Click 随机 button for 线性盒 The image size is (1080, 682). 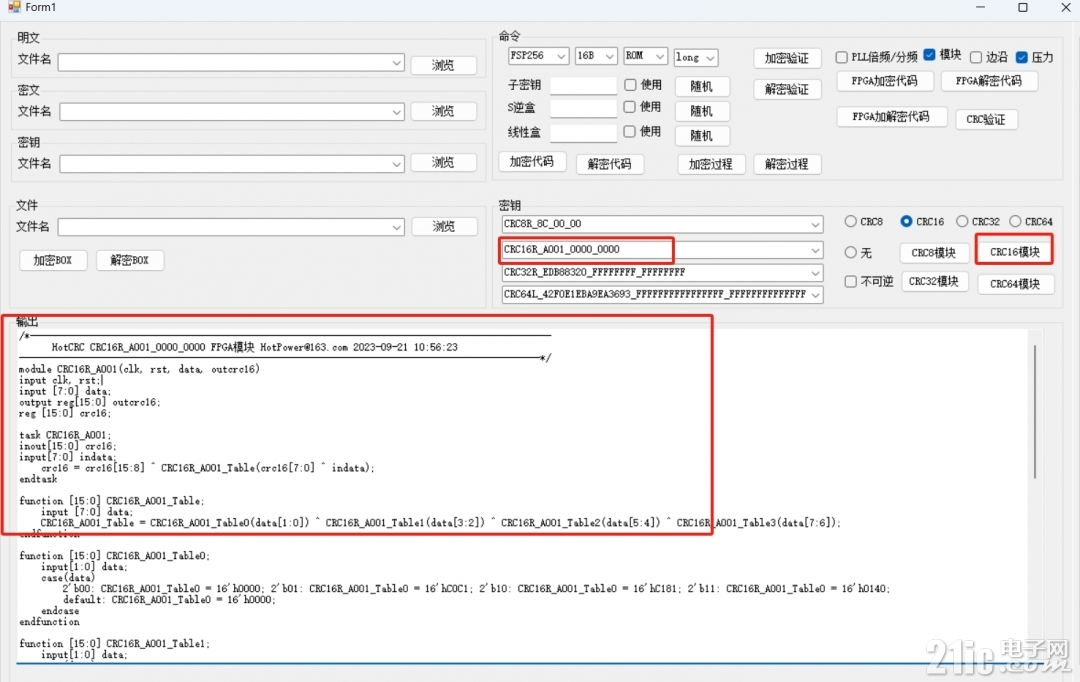(701, 136)
